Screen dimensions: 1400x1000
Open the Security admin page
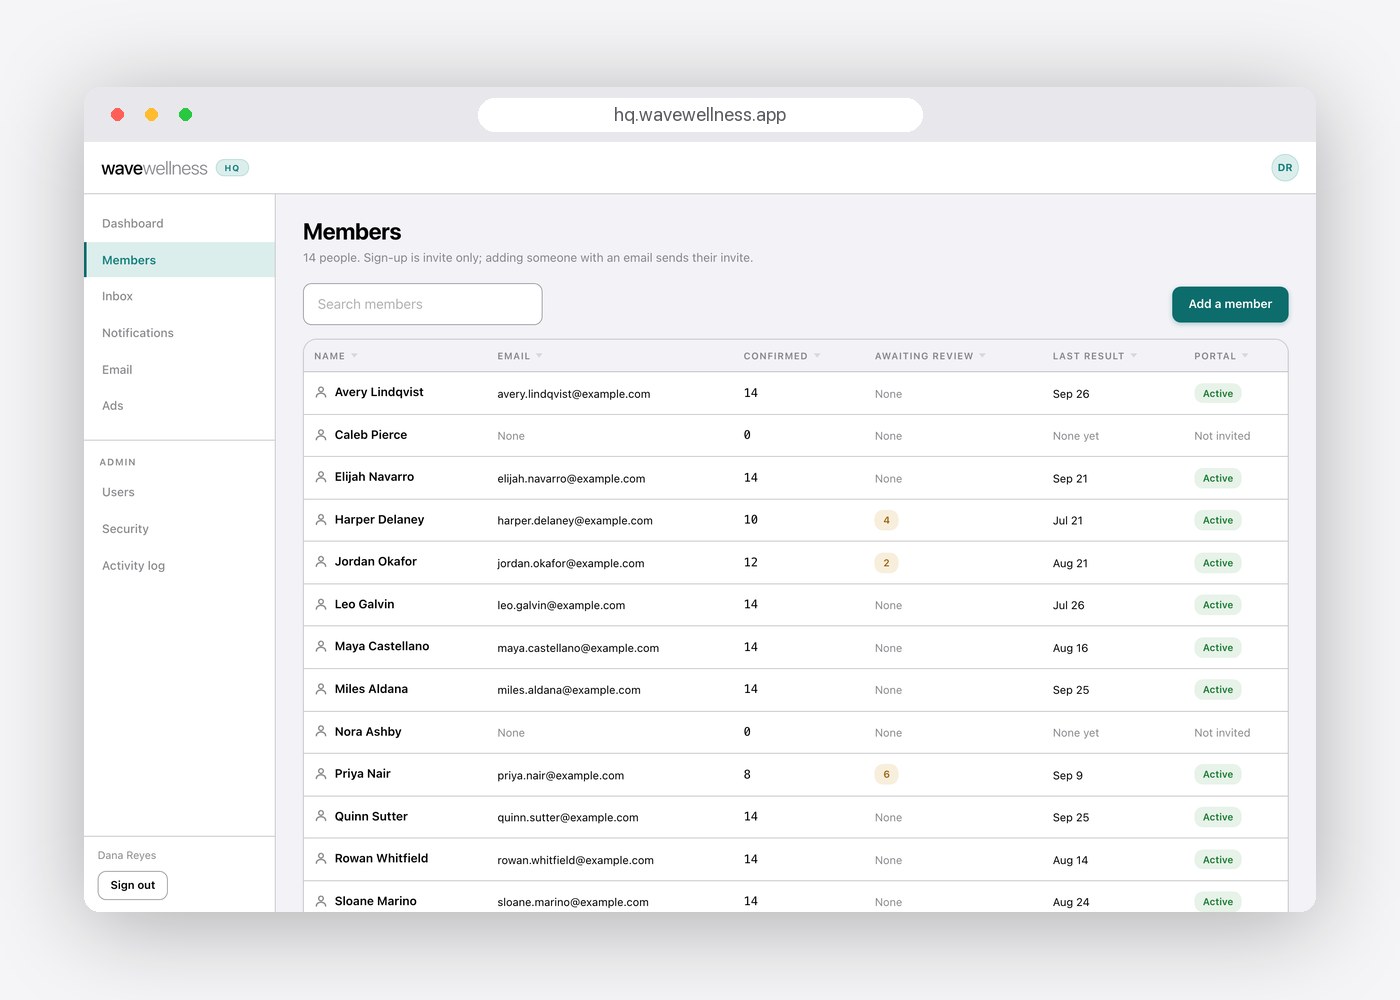[180, 529]
